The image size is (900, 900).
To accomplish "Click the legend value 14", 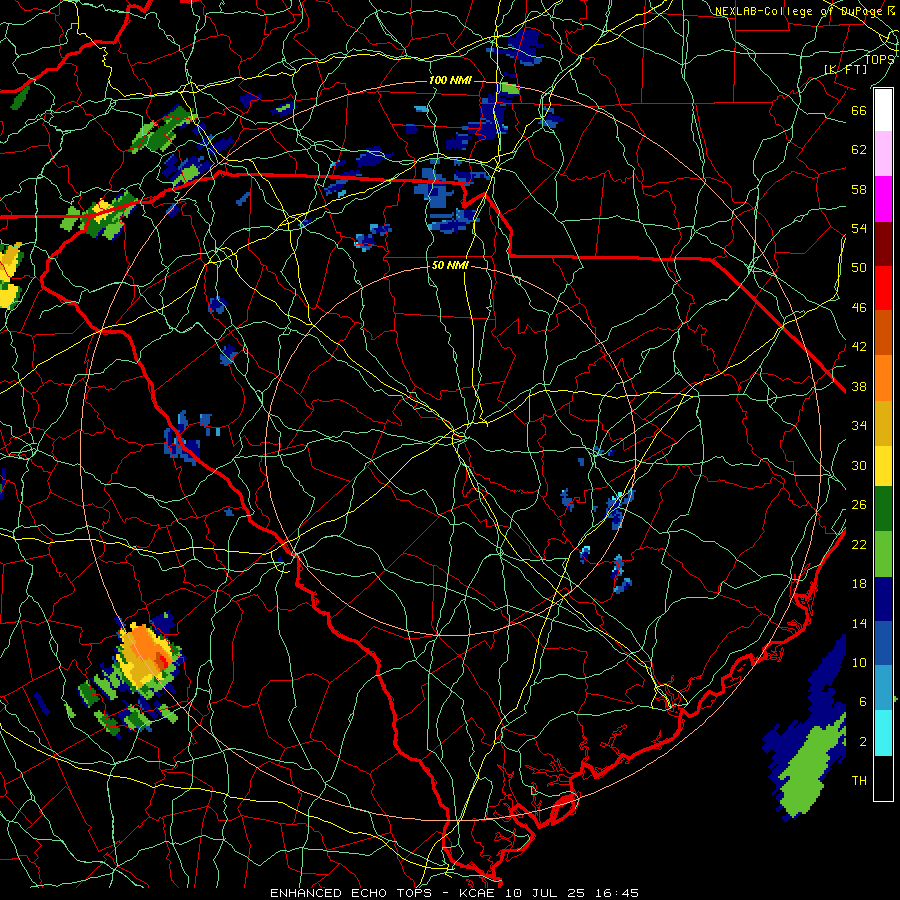I will (859, 623).
